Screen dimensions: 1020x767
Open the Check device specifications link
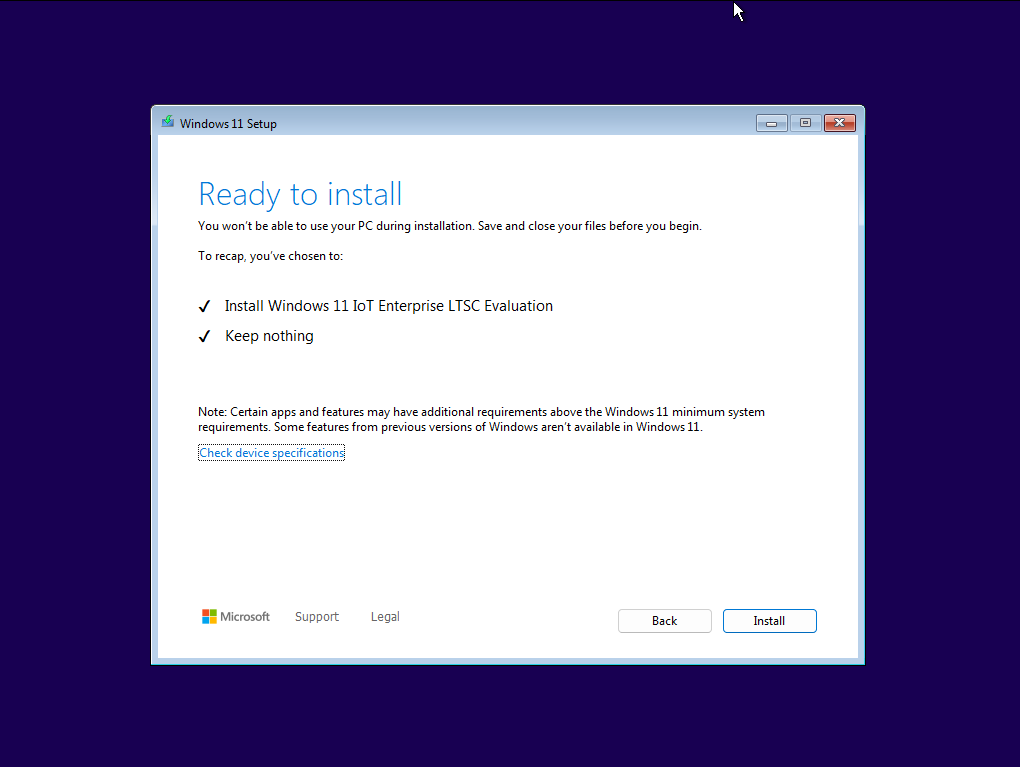pos(271,452)
